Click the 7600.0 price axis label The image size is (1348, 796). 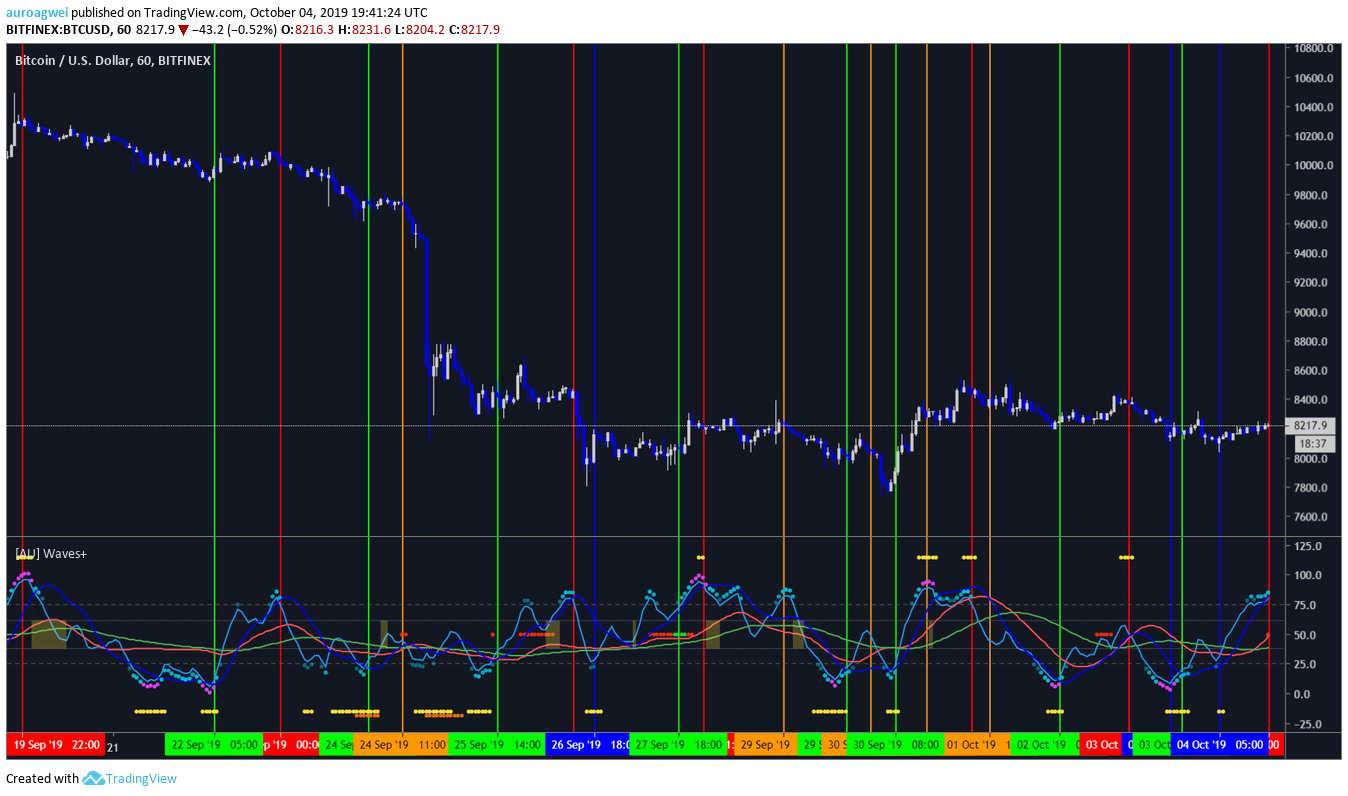[x=1311, y=518]
